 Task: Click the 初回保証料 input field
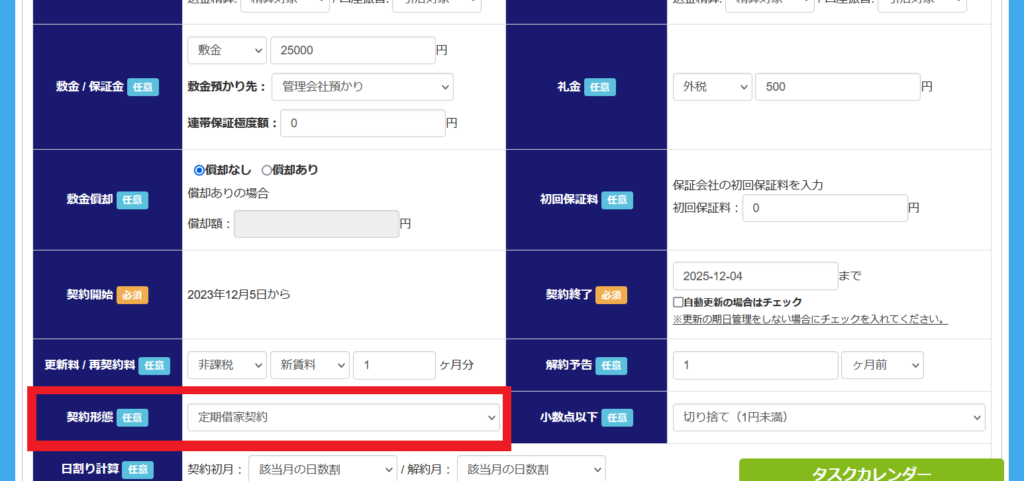click(x=825, y=208)
